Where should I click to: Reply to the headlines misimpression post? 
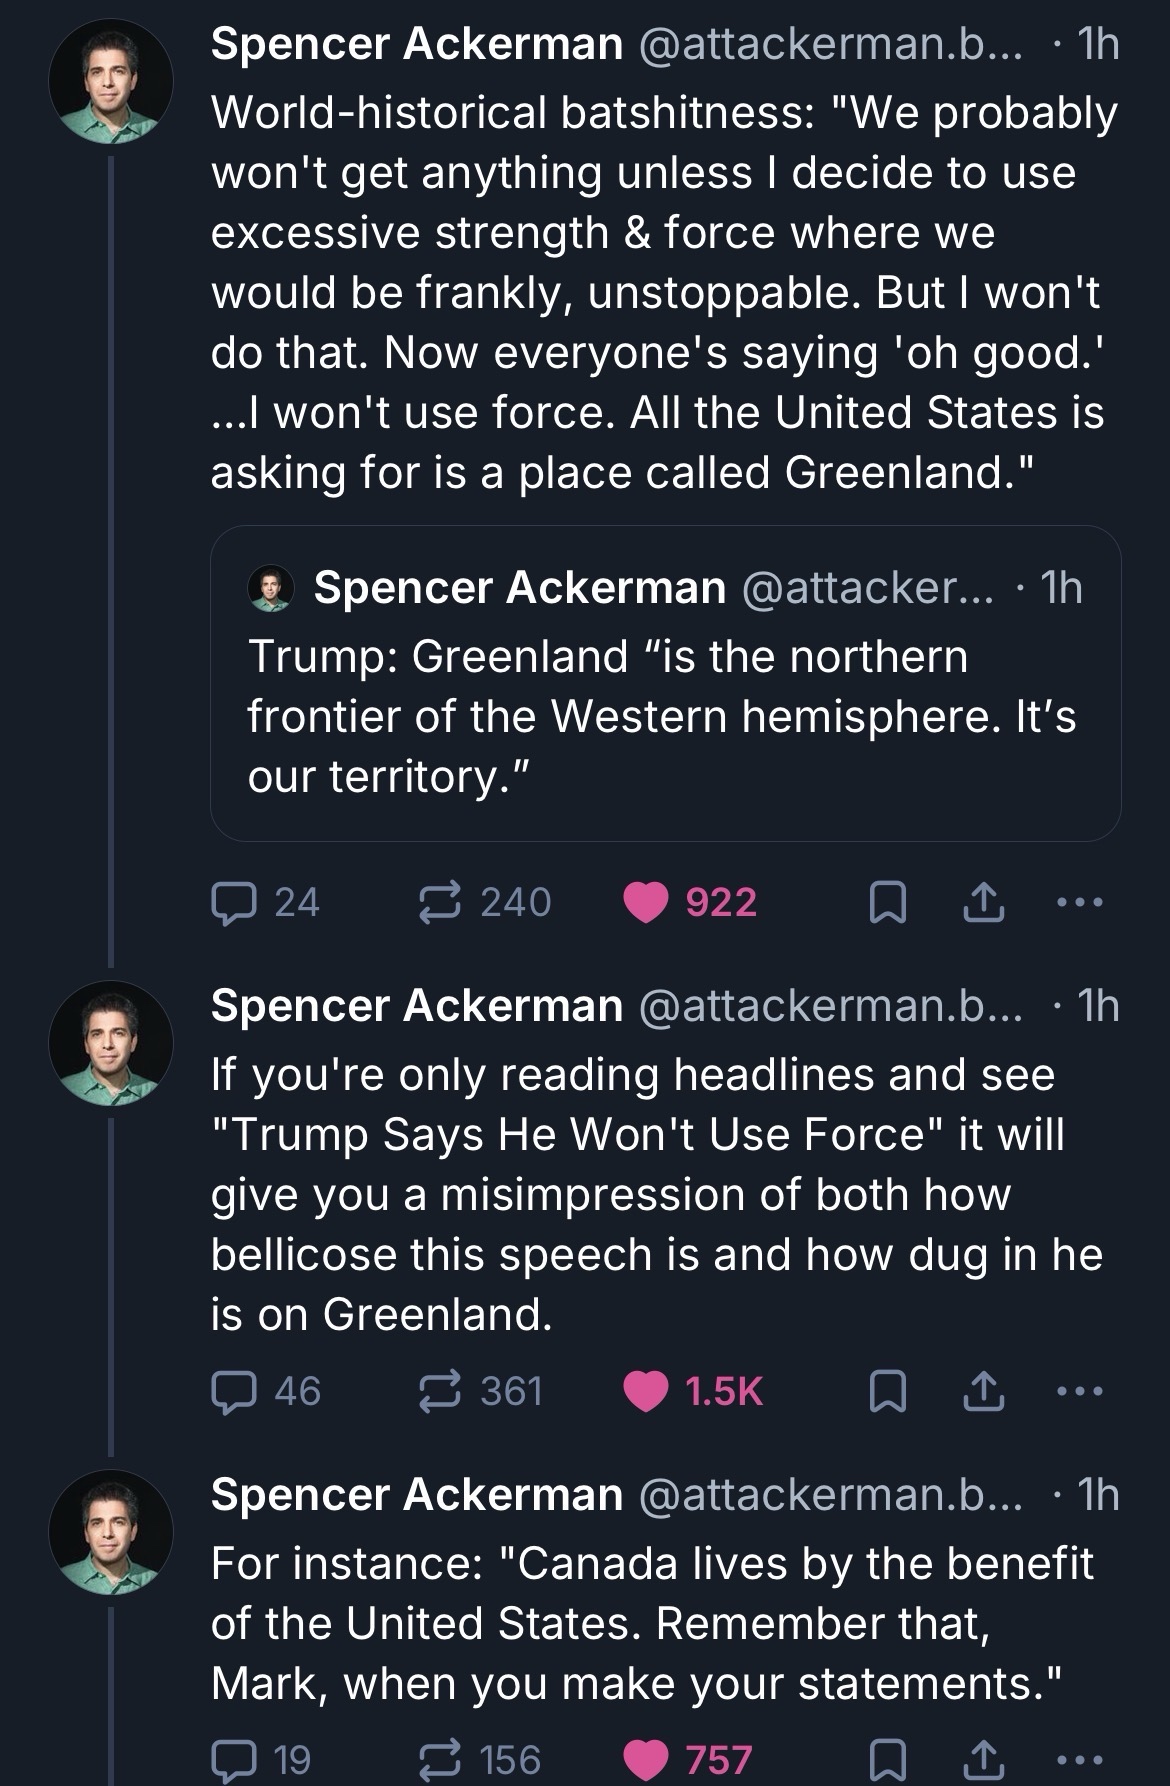click(x=233, y=1391)
